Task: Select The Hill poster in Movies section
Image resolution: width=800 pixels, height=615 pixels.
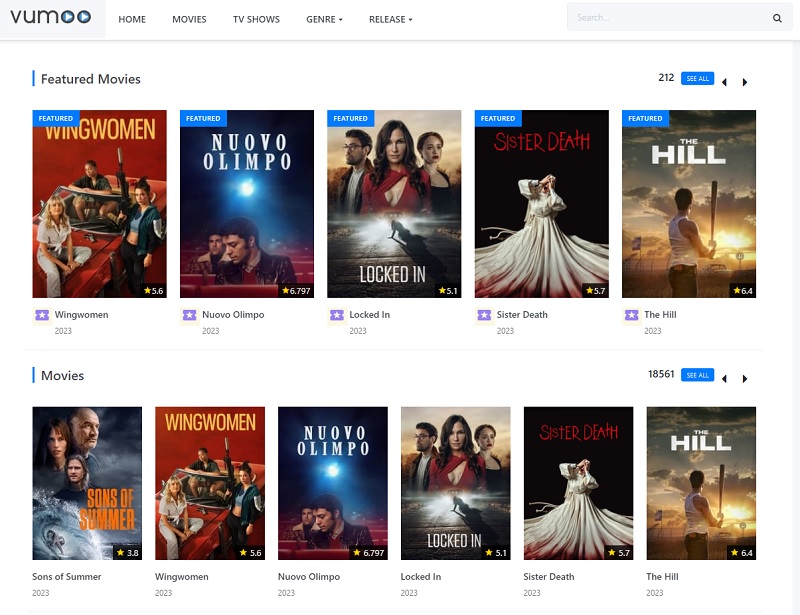Action: pos(701,483)
